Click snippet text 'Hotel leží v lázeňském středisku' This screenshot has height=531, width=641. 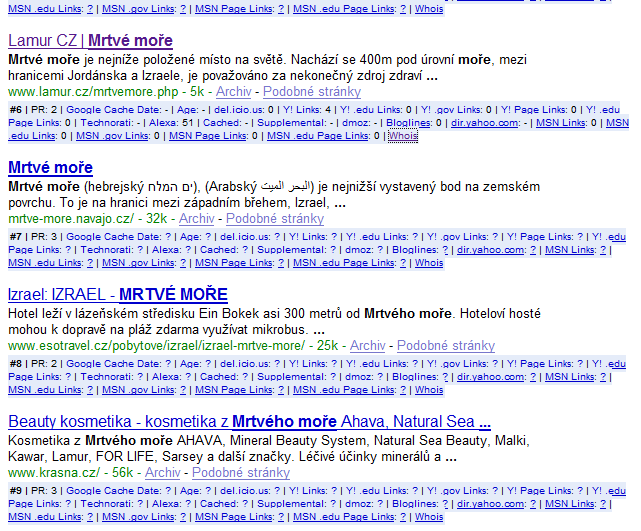(x=101, y=314)
